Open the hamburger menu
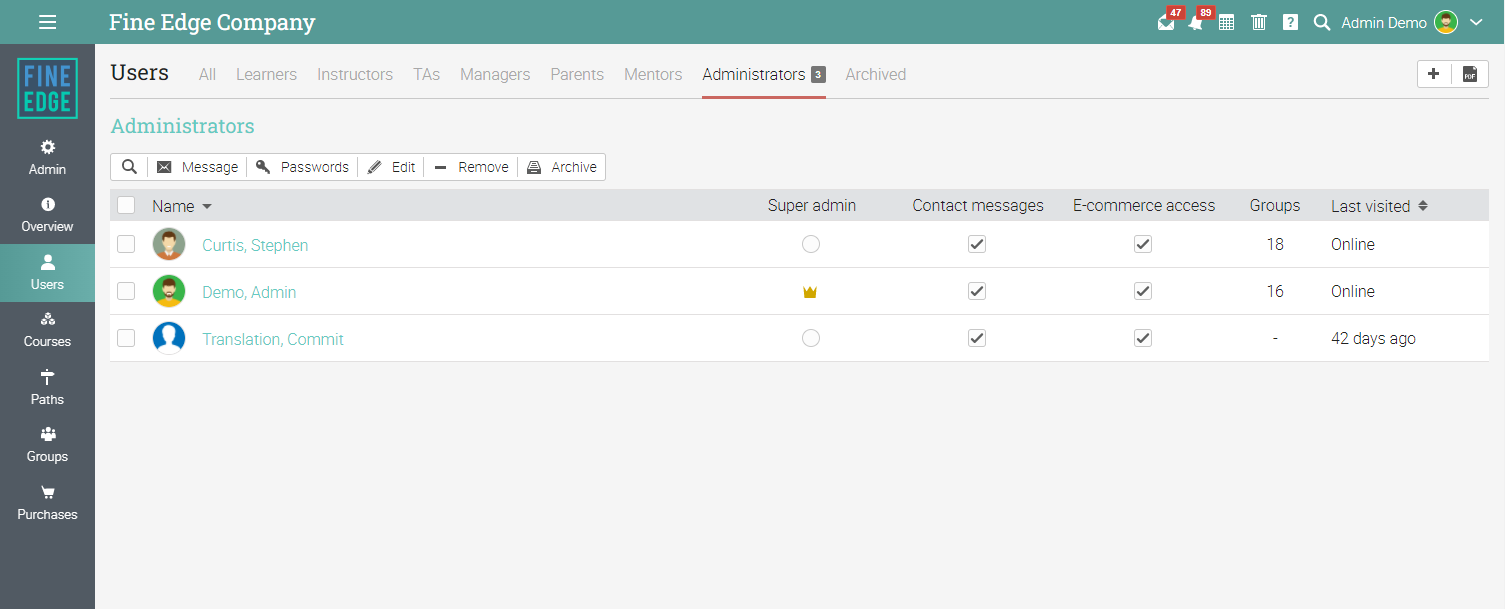The height and width of the screenshot is (609, 1505). 47,22
